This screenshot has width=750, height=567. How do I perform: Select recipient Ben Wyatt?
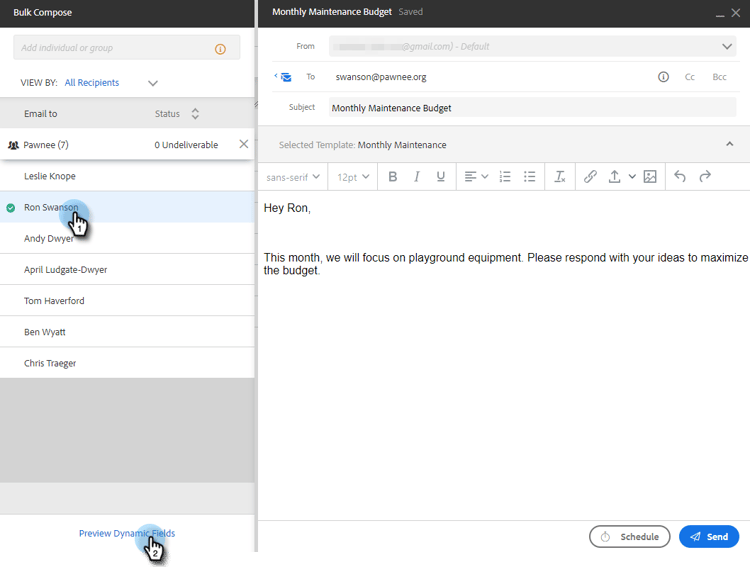[127, 332]
